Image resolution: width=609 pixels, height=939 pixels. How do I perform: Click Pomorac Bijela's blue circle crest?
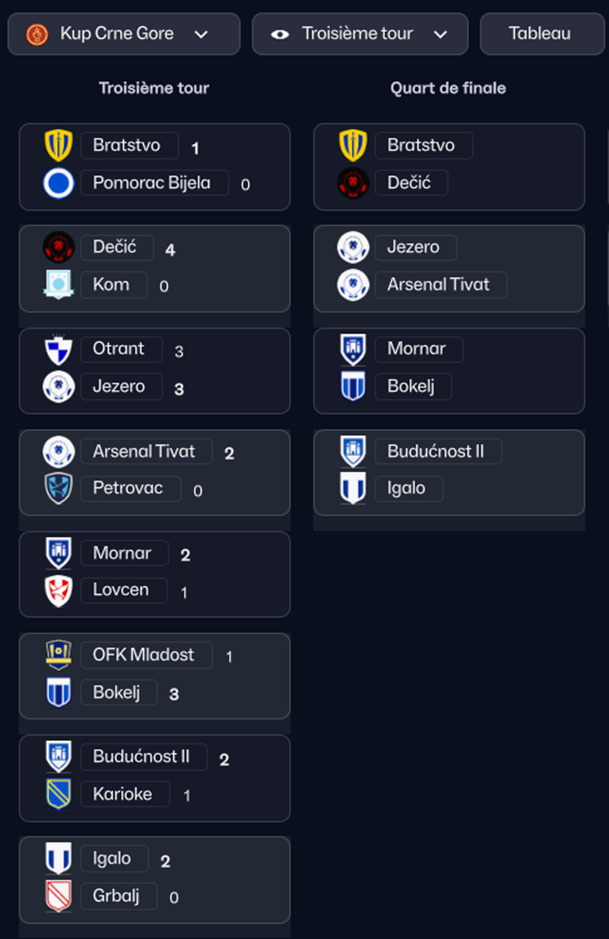tap(59, 183)
